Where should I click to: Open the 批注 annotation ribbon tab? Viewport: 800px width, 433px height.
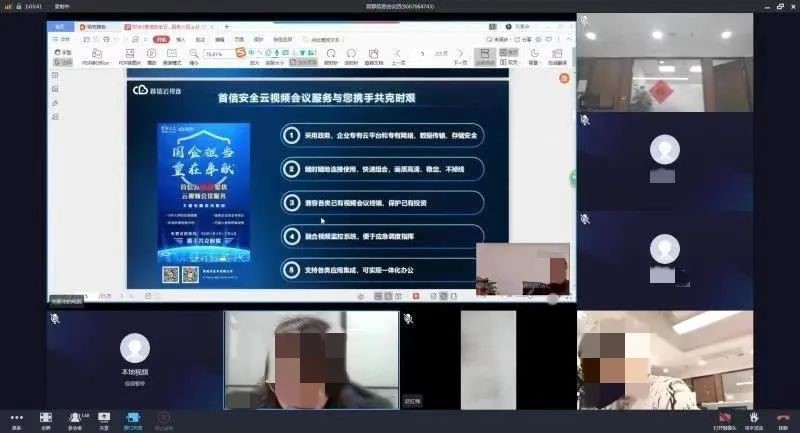pyautogui.click(x=200, y=39)
